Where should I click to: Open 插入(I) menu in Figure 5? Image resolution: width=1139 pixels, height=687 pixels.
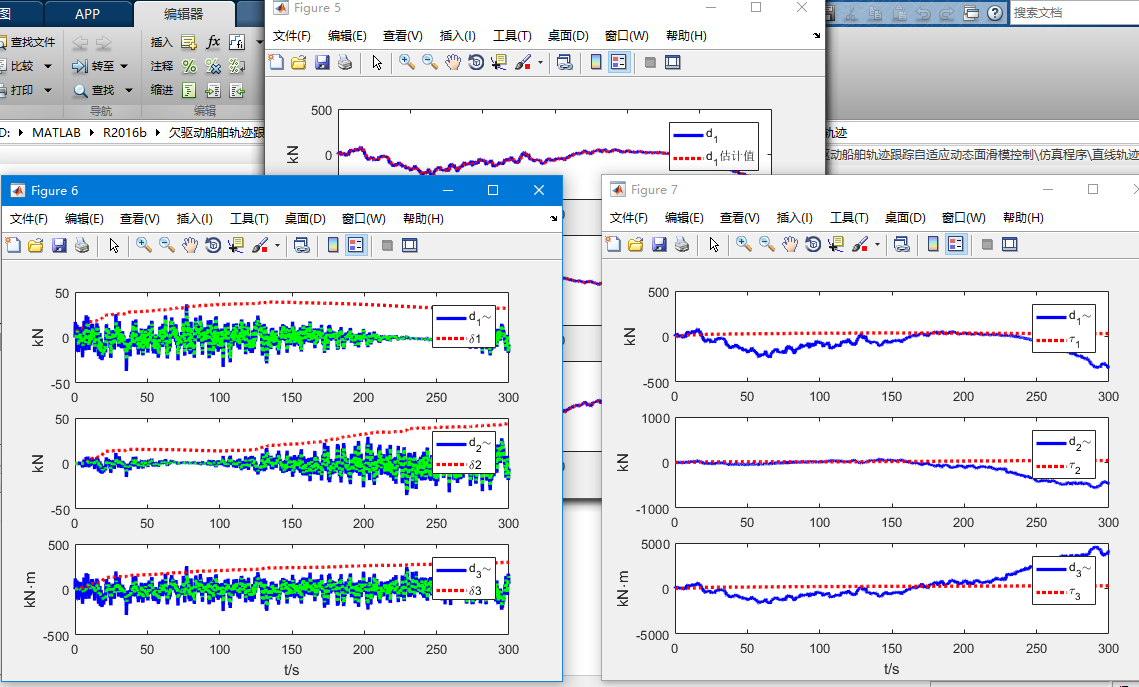(458, 36)
